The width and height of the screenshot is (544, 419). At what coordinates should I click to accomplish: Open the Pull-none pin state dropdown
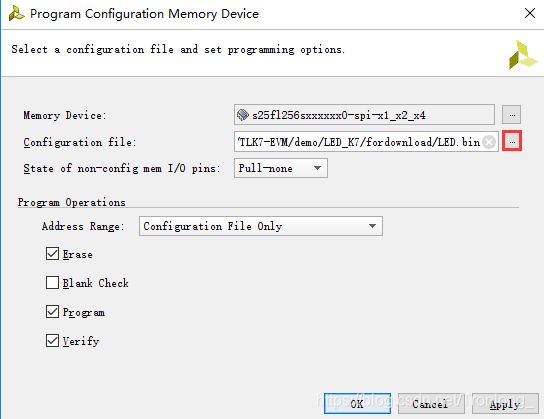coord(281,168)
